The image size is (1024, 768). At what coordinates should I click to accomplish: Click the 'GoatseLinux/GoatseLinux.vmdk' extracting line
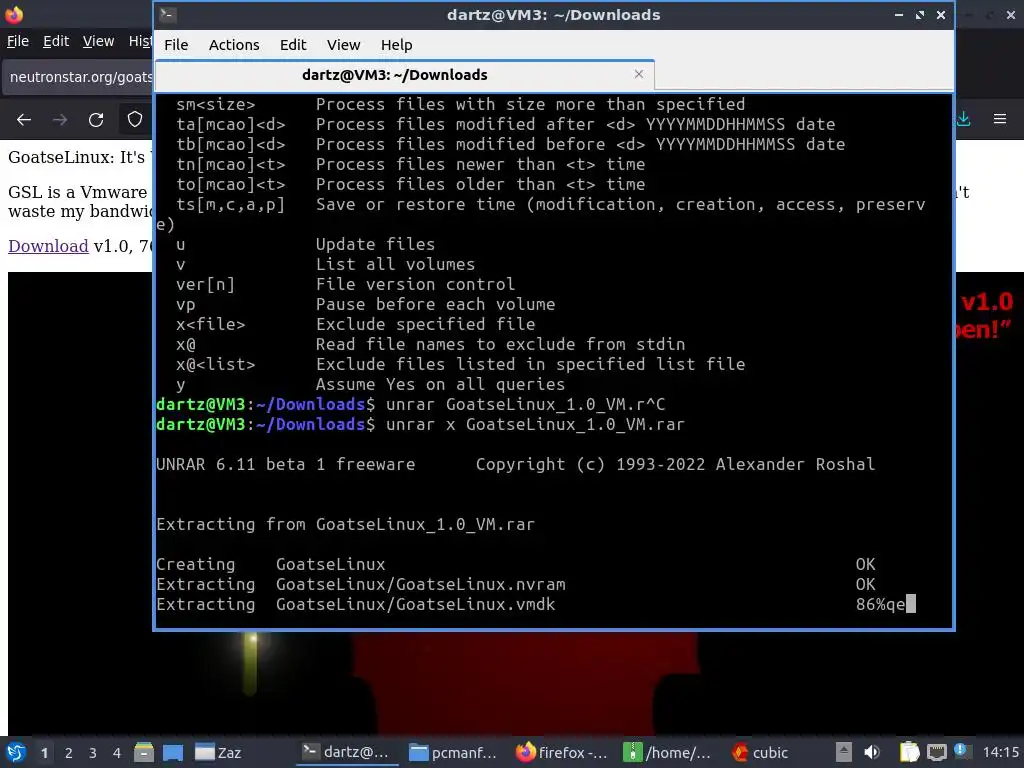pyautogui.click(x=415, y=605)
